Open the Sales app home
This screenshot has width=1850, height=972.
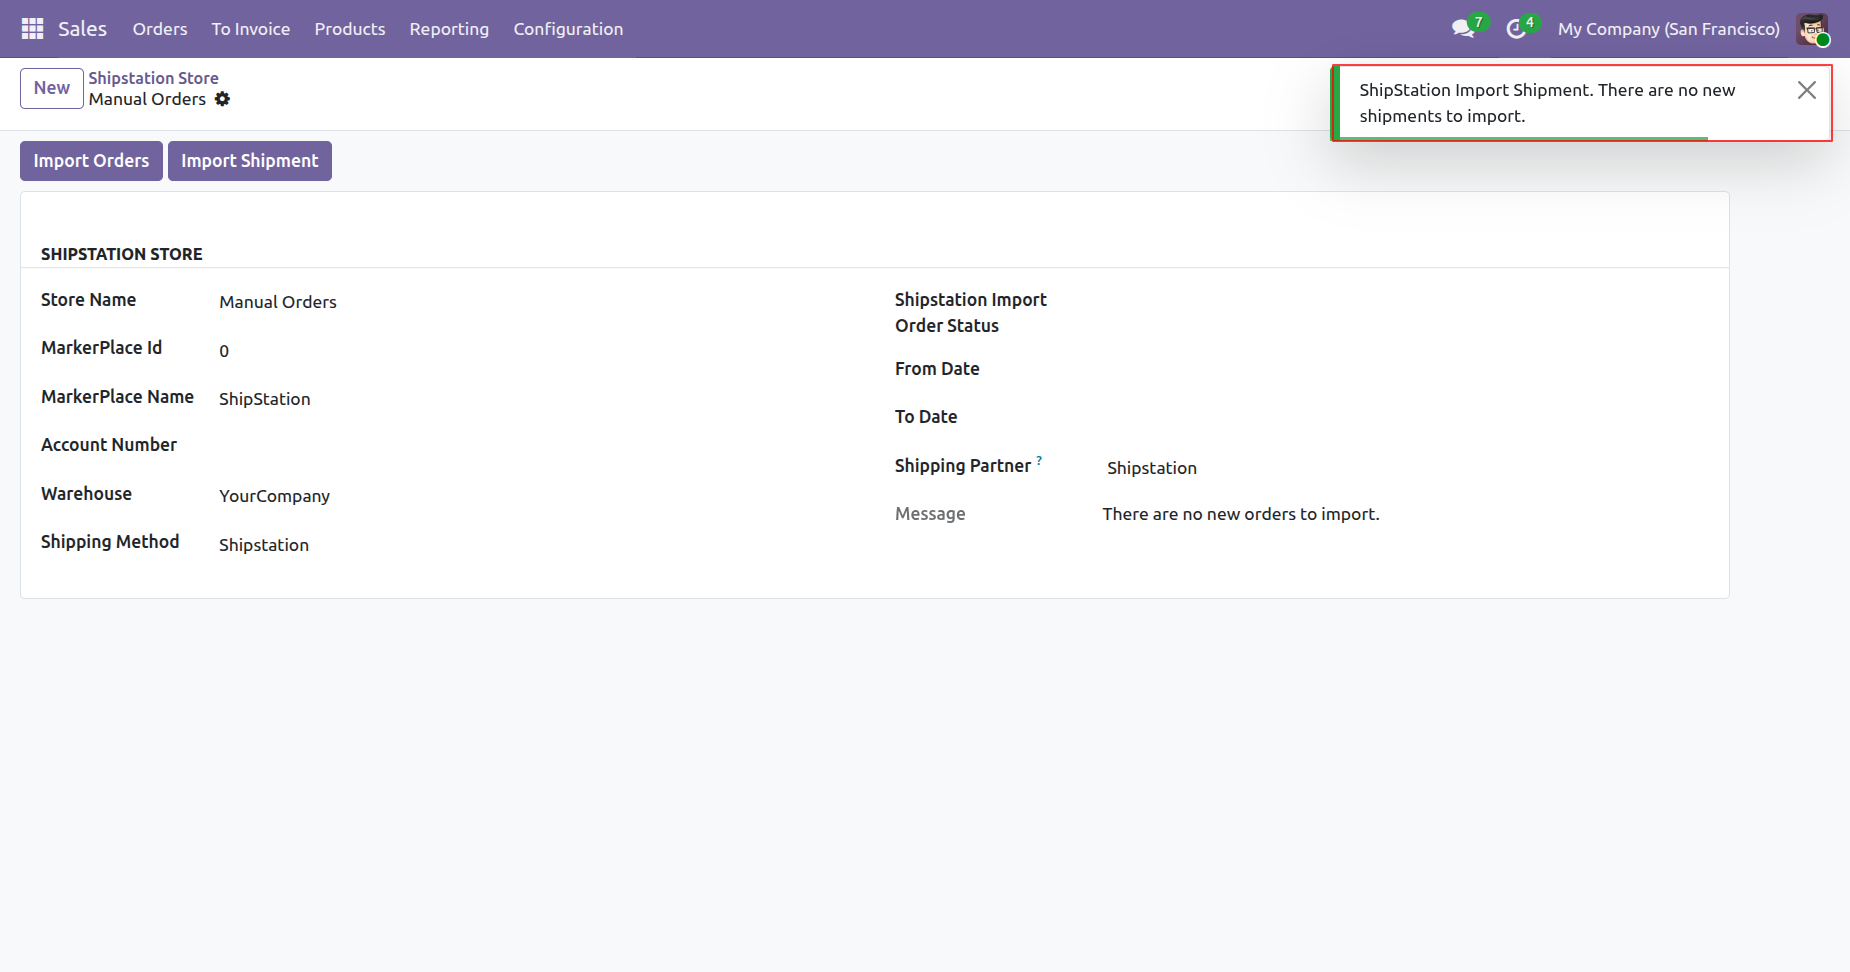click(x=82, y=29)
